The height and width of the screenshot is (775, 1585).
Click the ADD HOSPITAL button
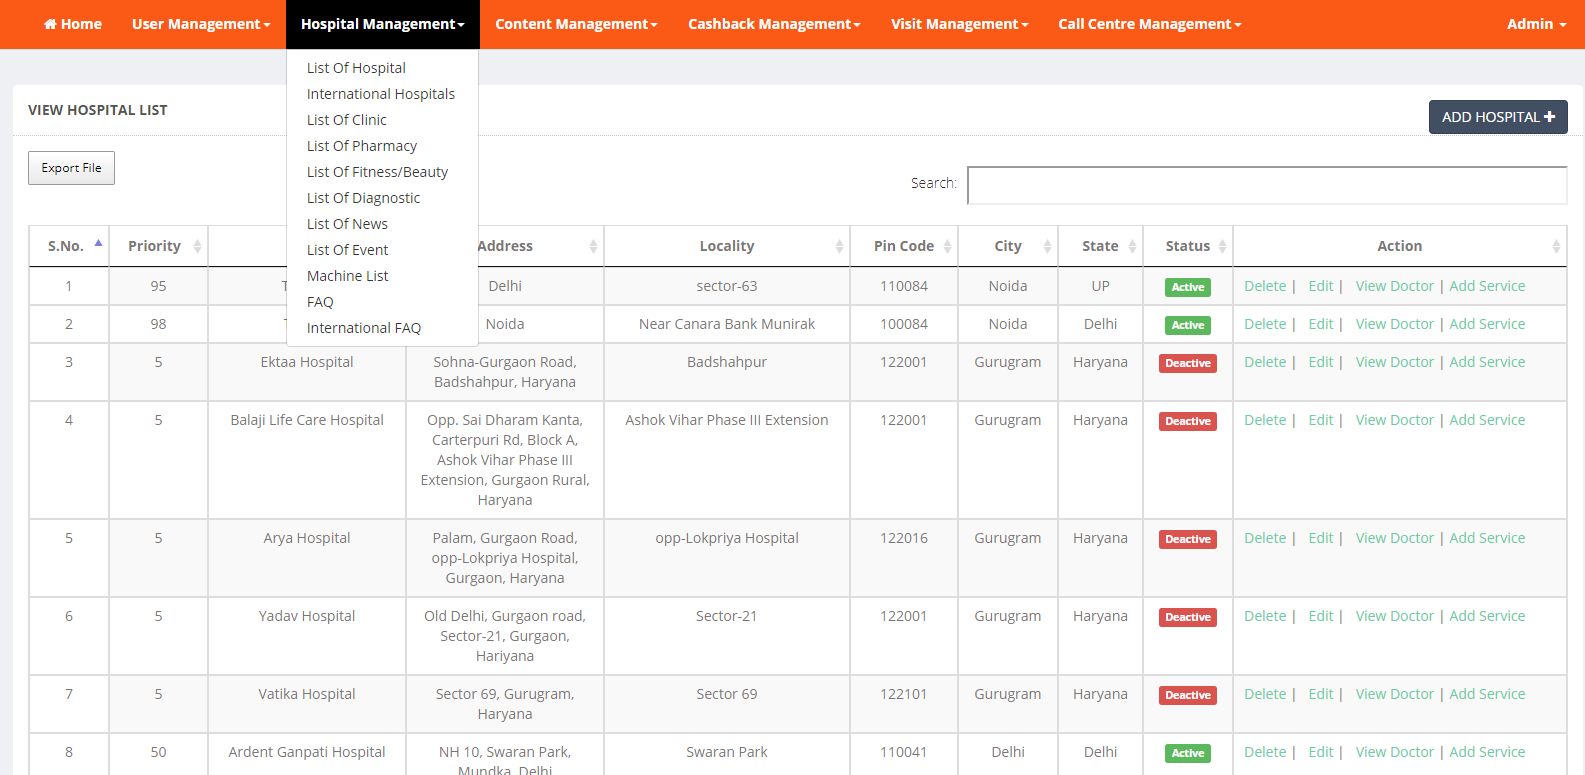tap(1497, 117)
